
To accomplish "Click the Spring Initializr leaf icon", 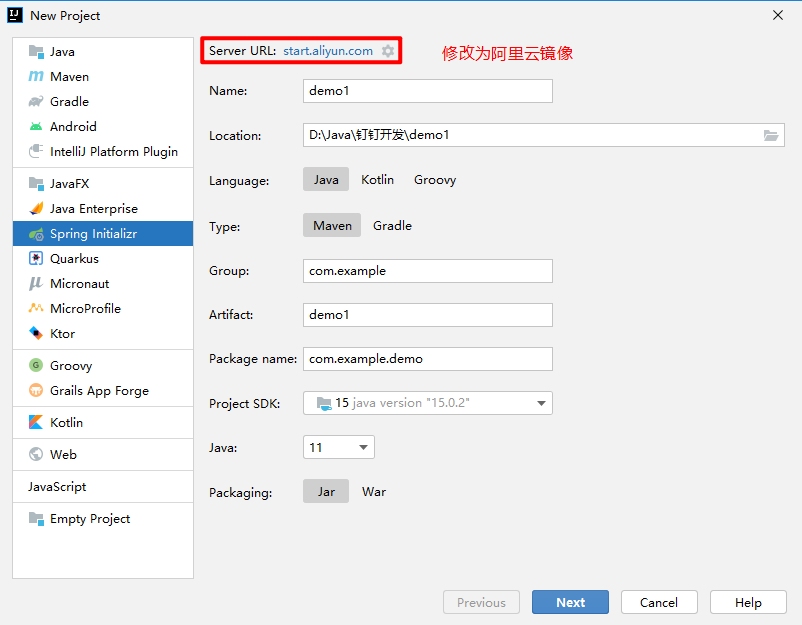I will (36, 234).
